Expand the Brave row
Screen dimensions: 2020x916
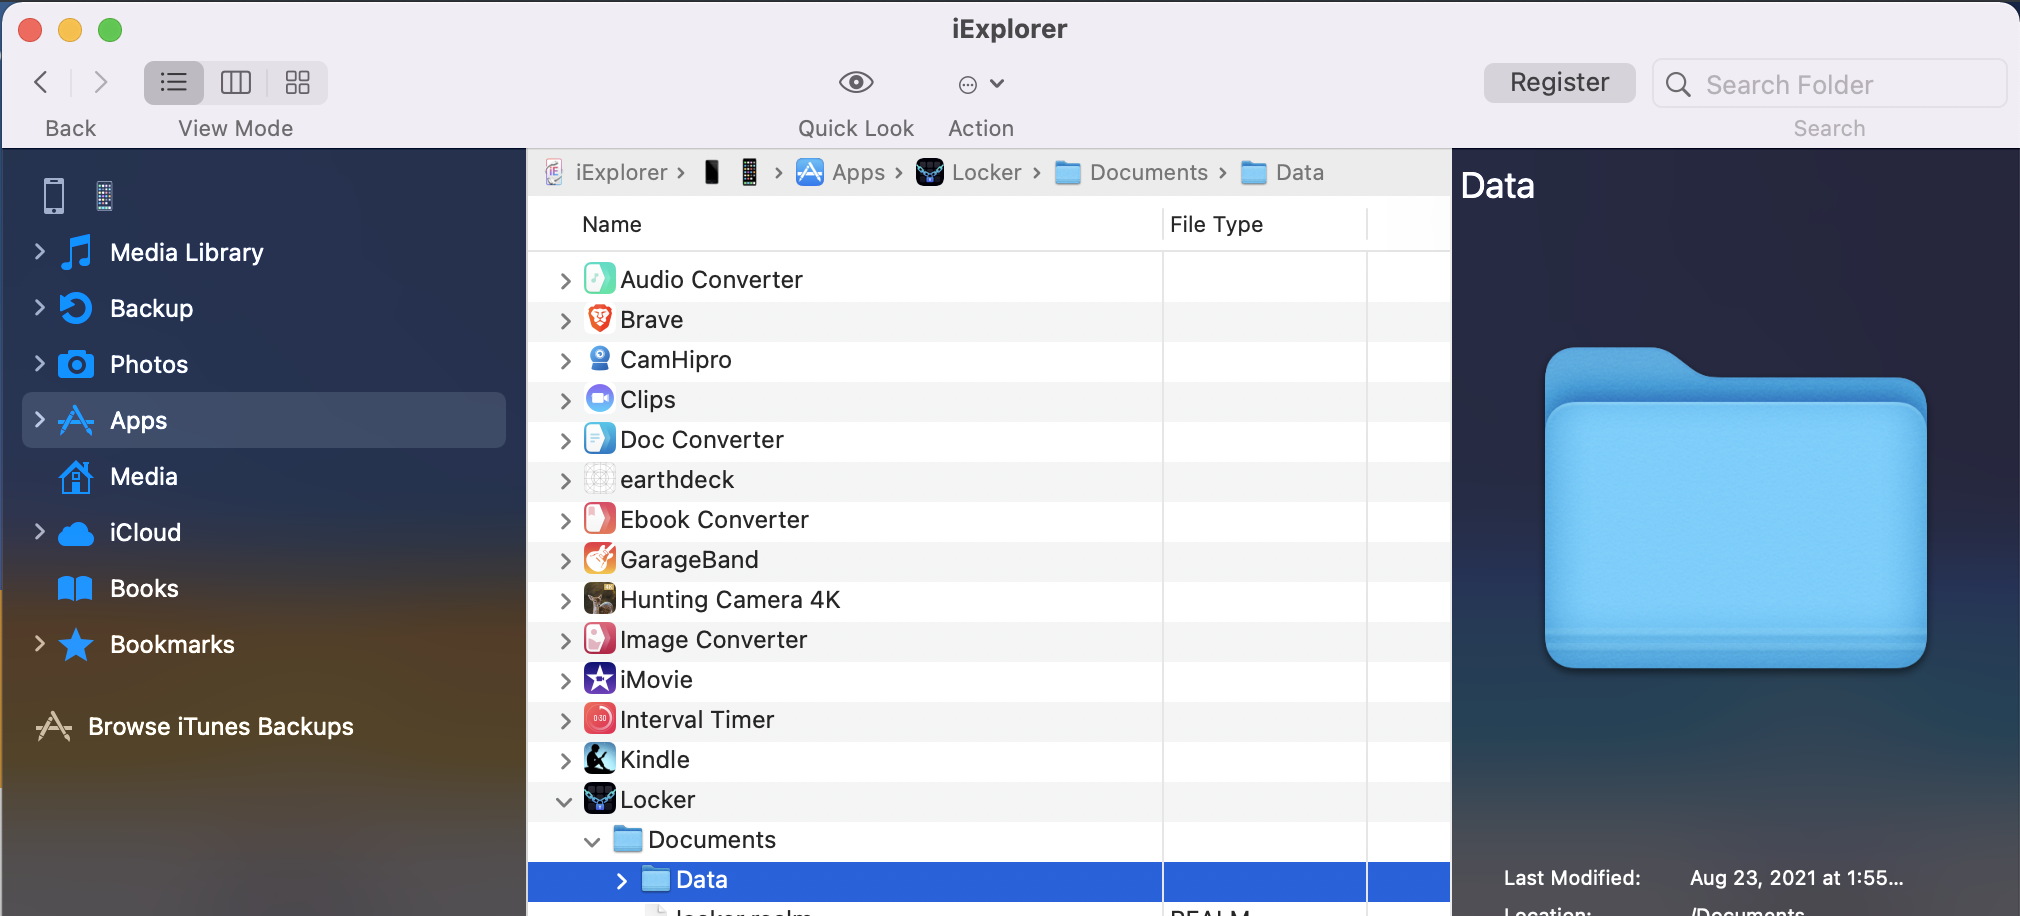[x=565, y=321]
